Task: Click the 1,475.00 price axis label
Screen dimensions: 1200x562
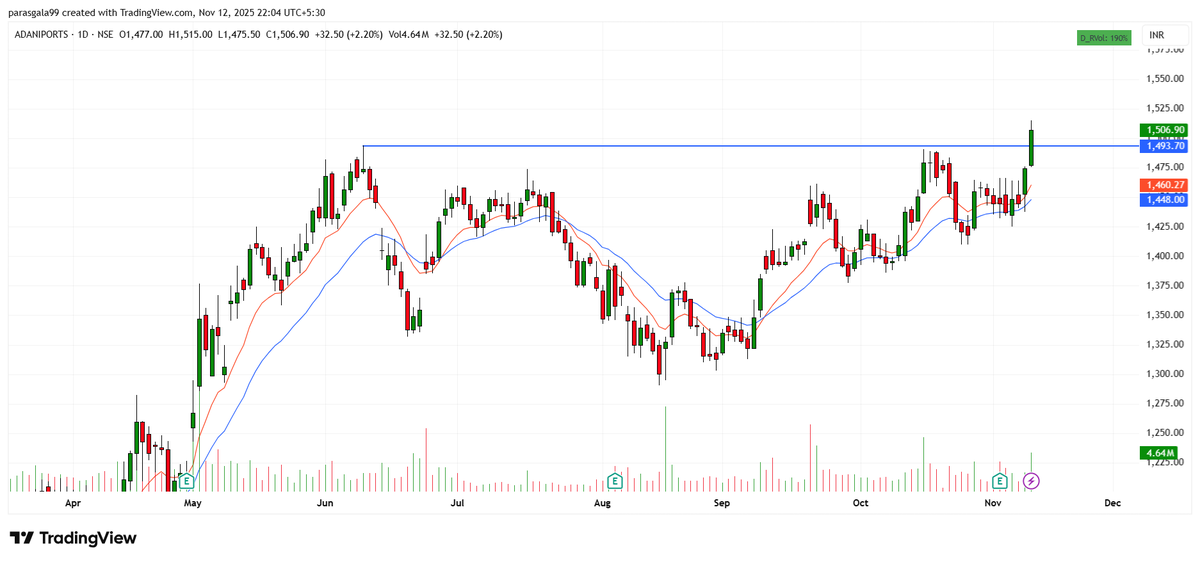Action: coord(1166,167)
